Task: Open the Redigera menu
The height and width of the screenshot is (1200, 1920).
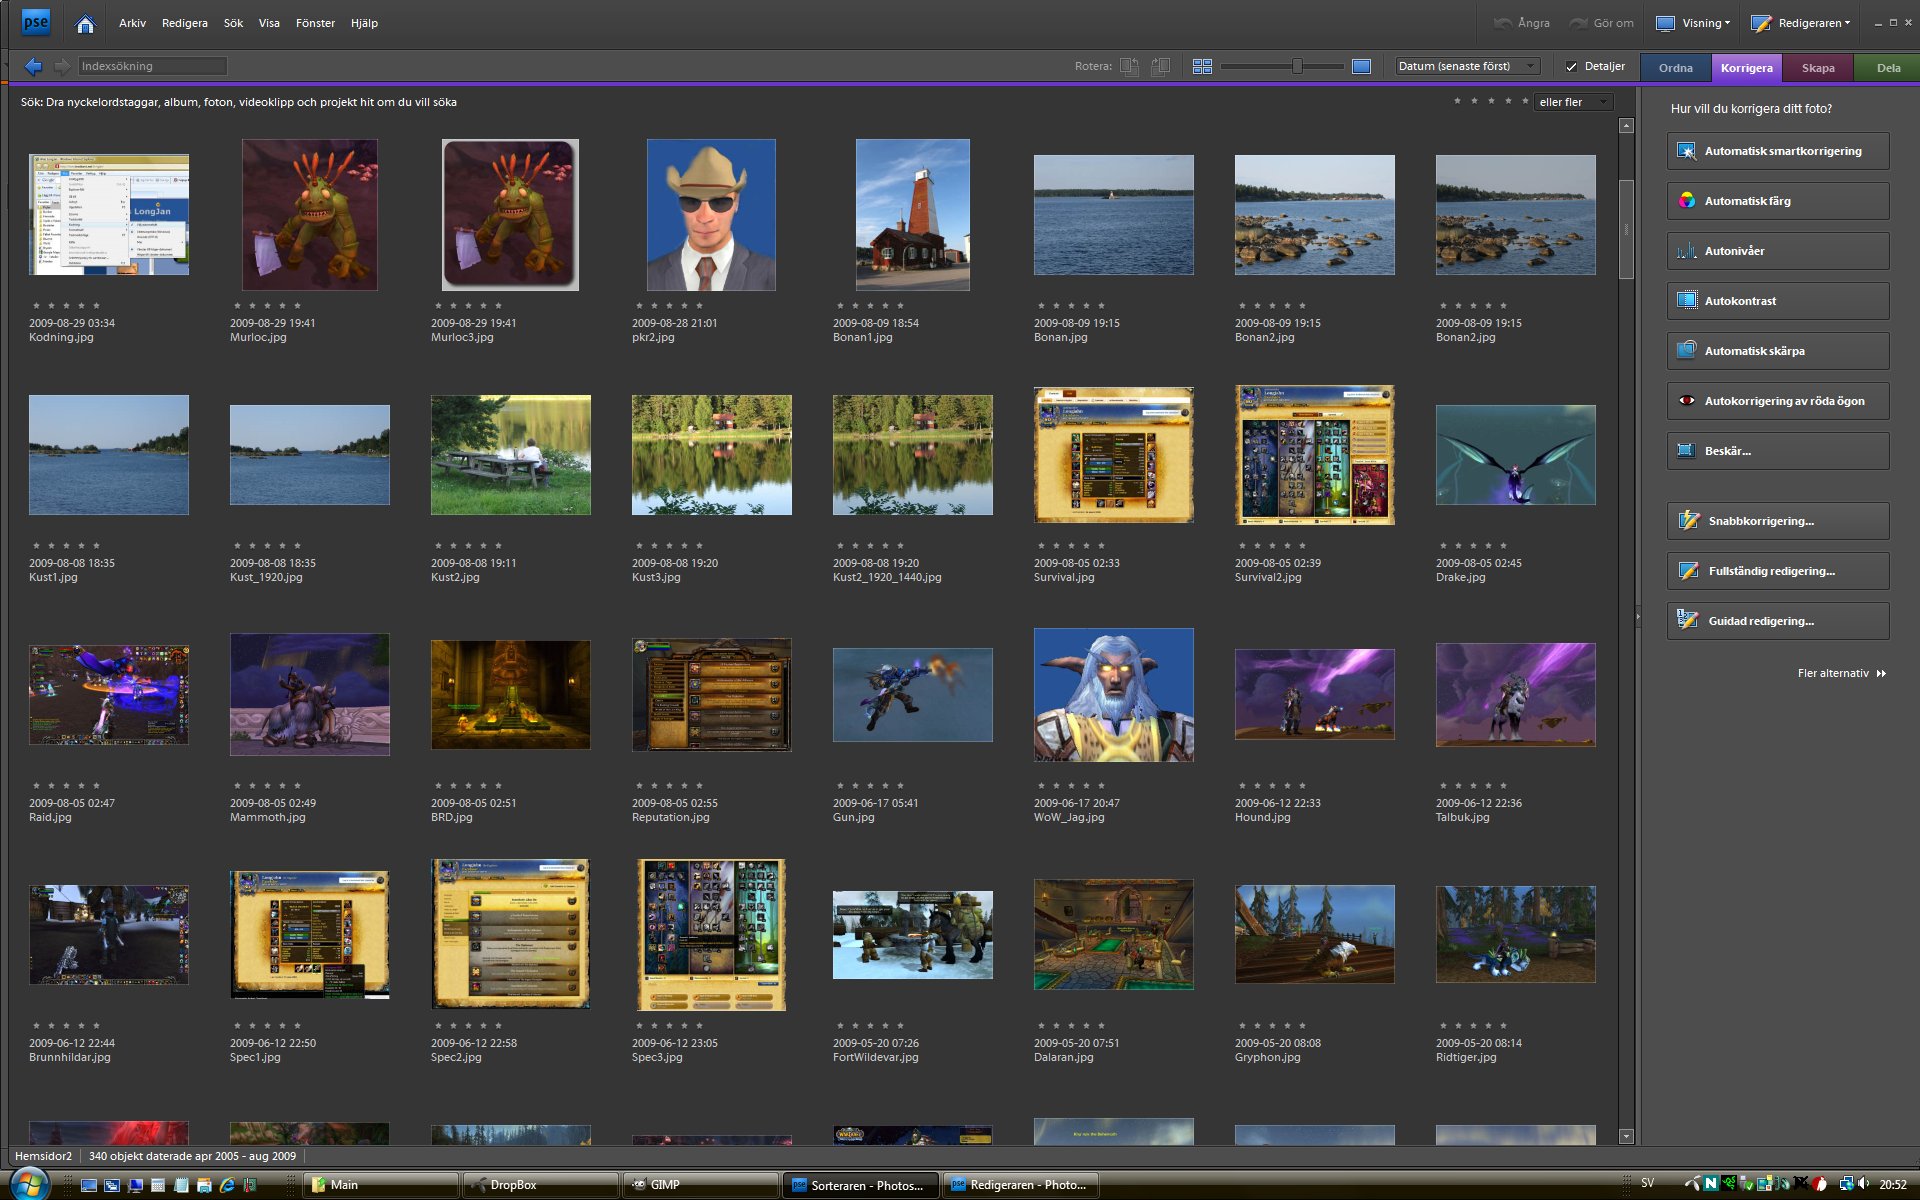Action: tap(185, 23)
